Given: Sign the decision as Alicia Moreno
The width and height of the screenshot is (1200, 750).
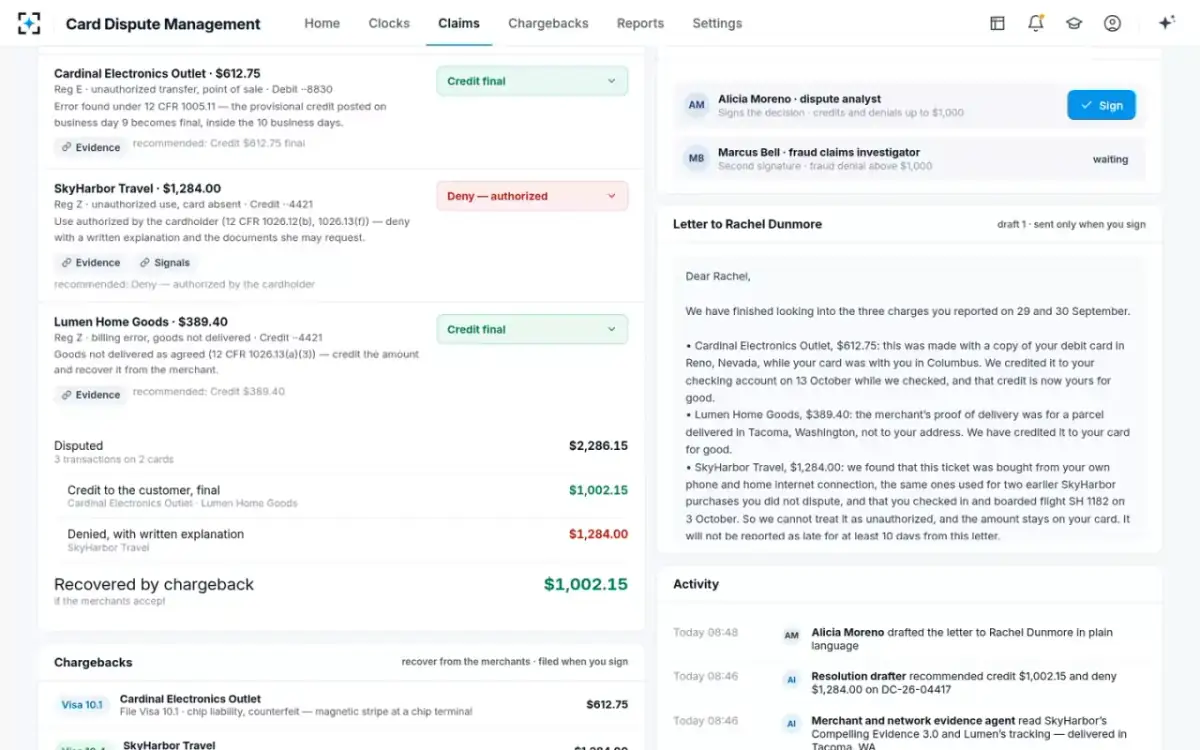Looking at the screenshot, I should click(1101, 105).
